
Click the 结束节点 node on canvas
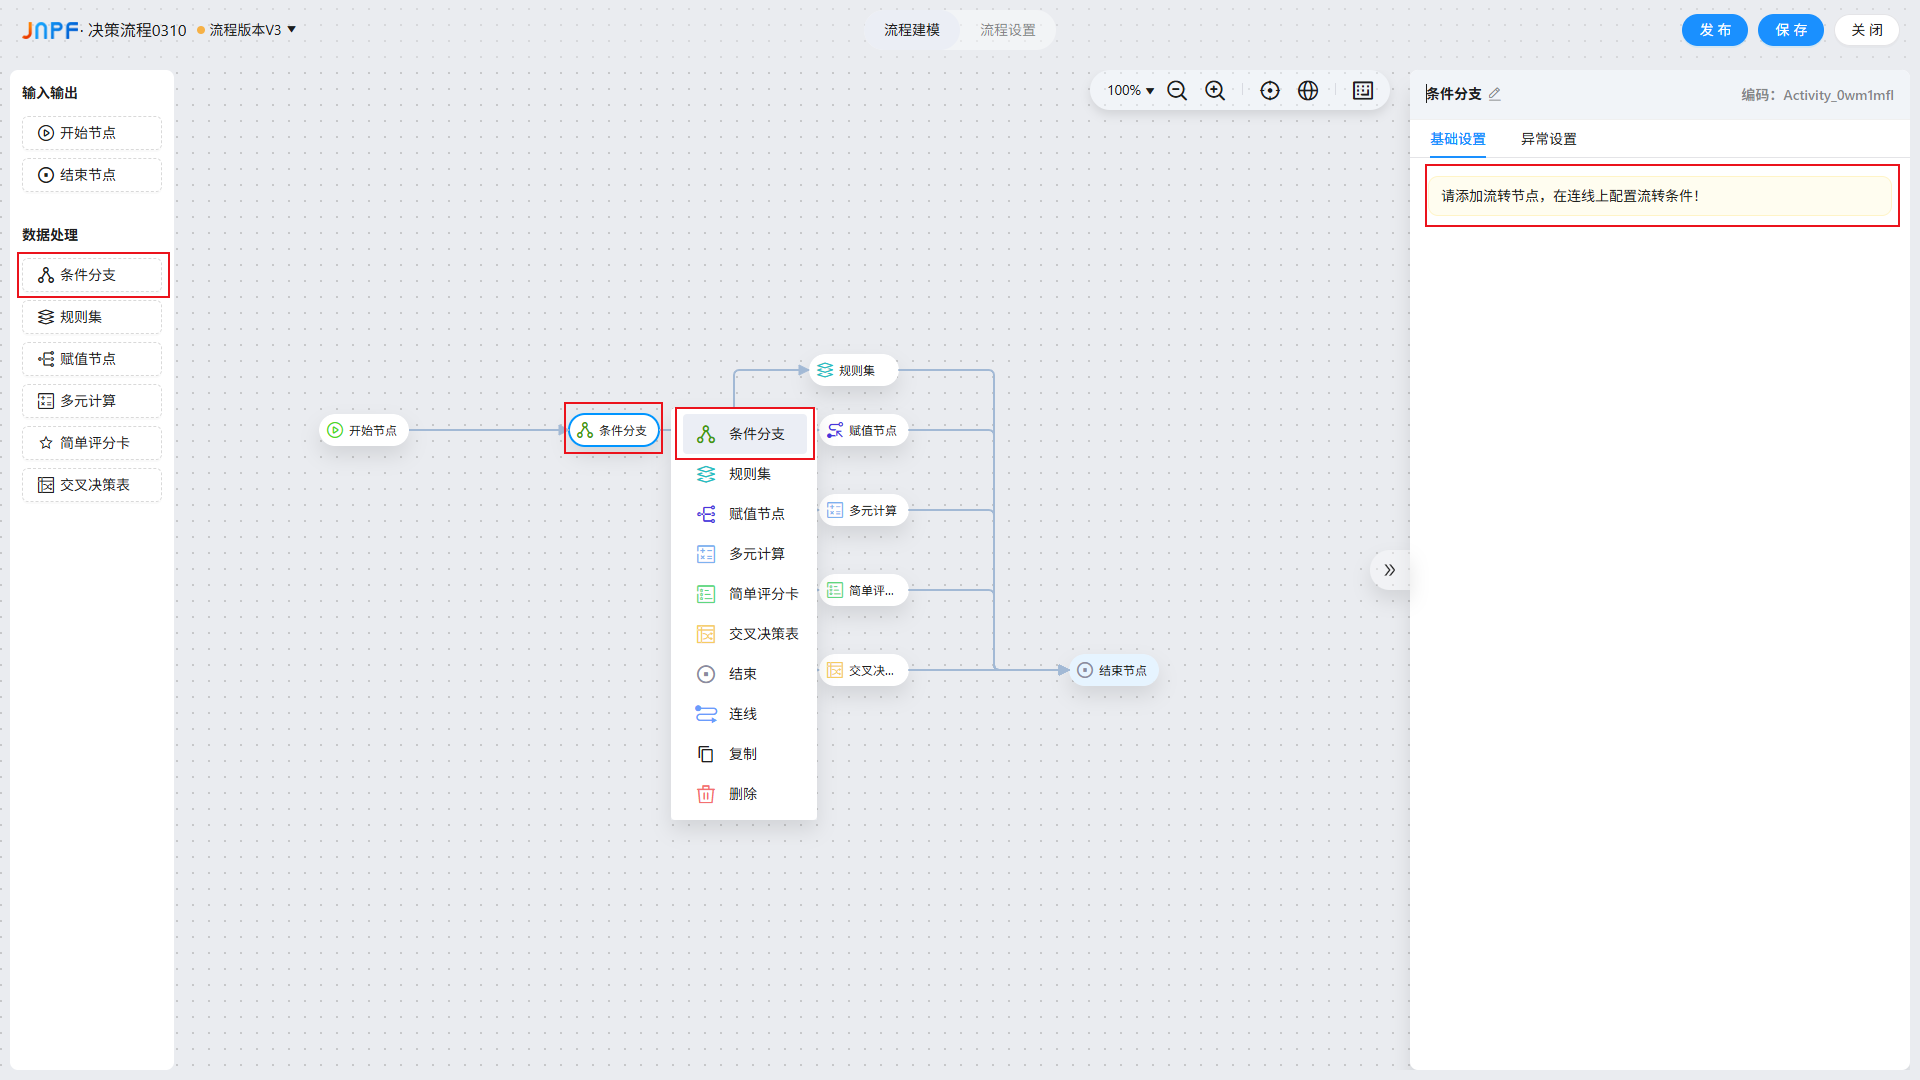(x=1114, y=670)
